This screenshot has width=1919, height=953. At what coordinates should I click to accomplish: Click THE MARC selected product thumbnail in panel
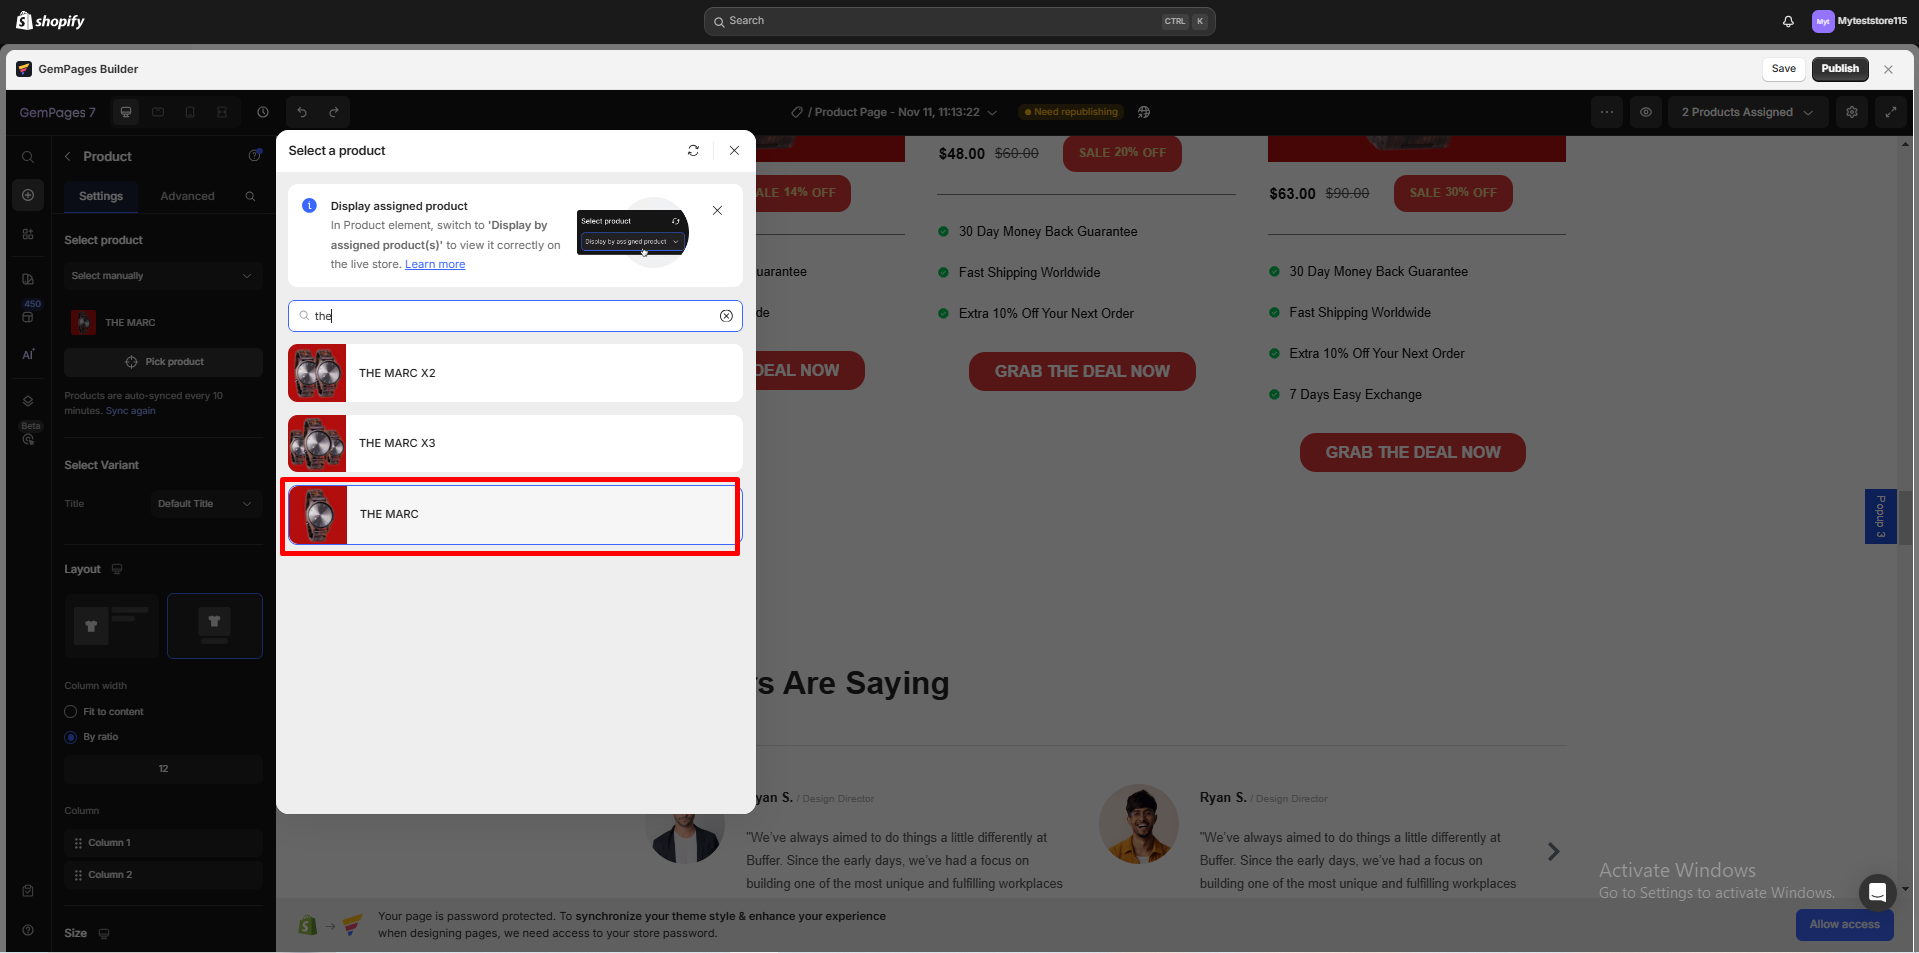84,323
